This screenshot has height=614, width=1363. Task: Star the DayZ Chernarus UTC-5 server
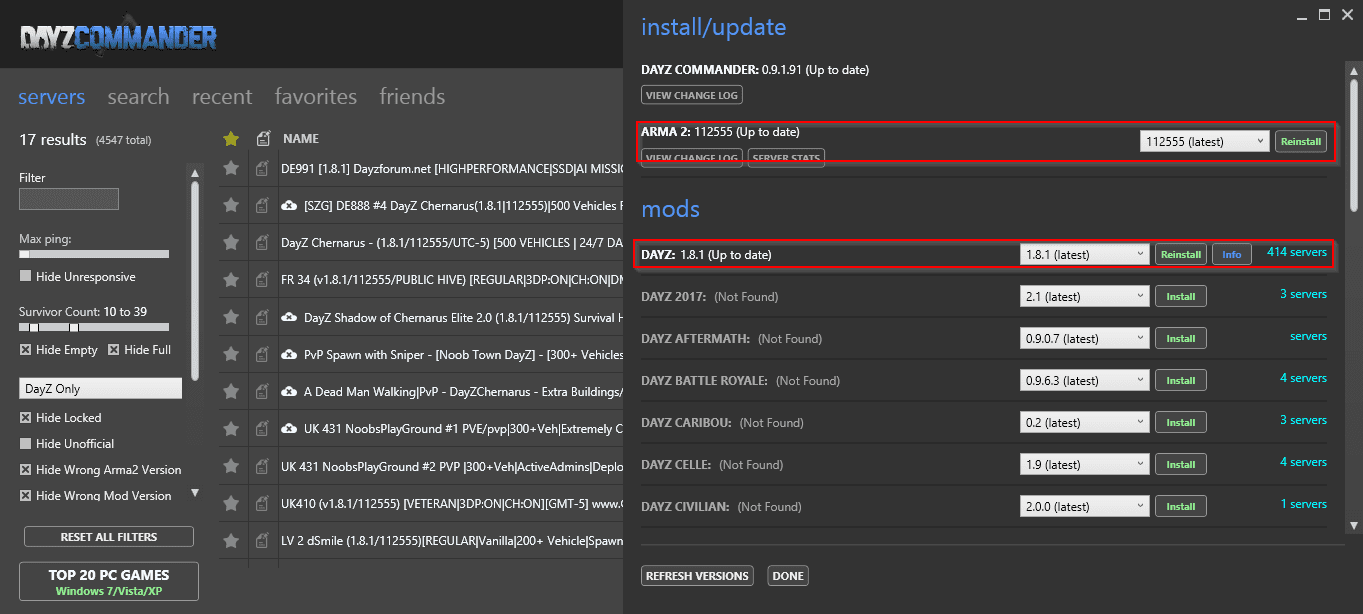click(231, 242)
